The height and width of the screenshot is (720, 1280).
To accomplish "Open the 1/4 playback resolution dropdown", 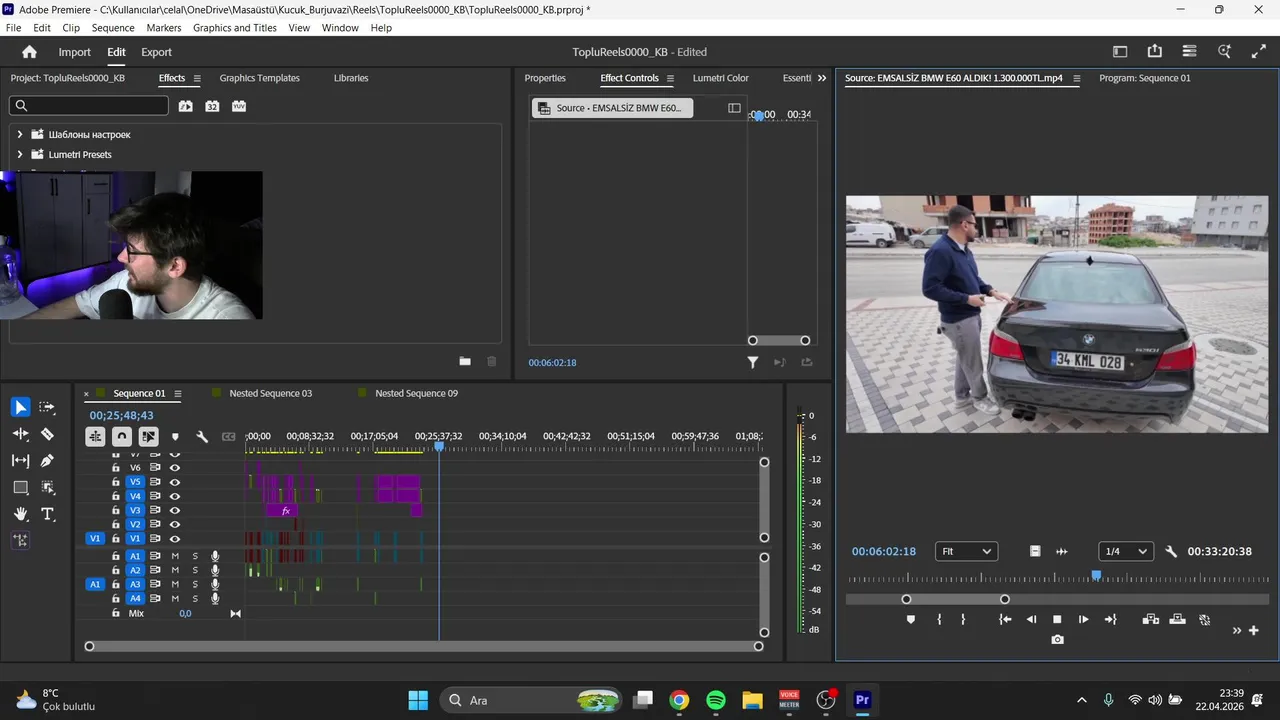I will click(x=1125, y=551).
